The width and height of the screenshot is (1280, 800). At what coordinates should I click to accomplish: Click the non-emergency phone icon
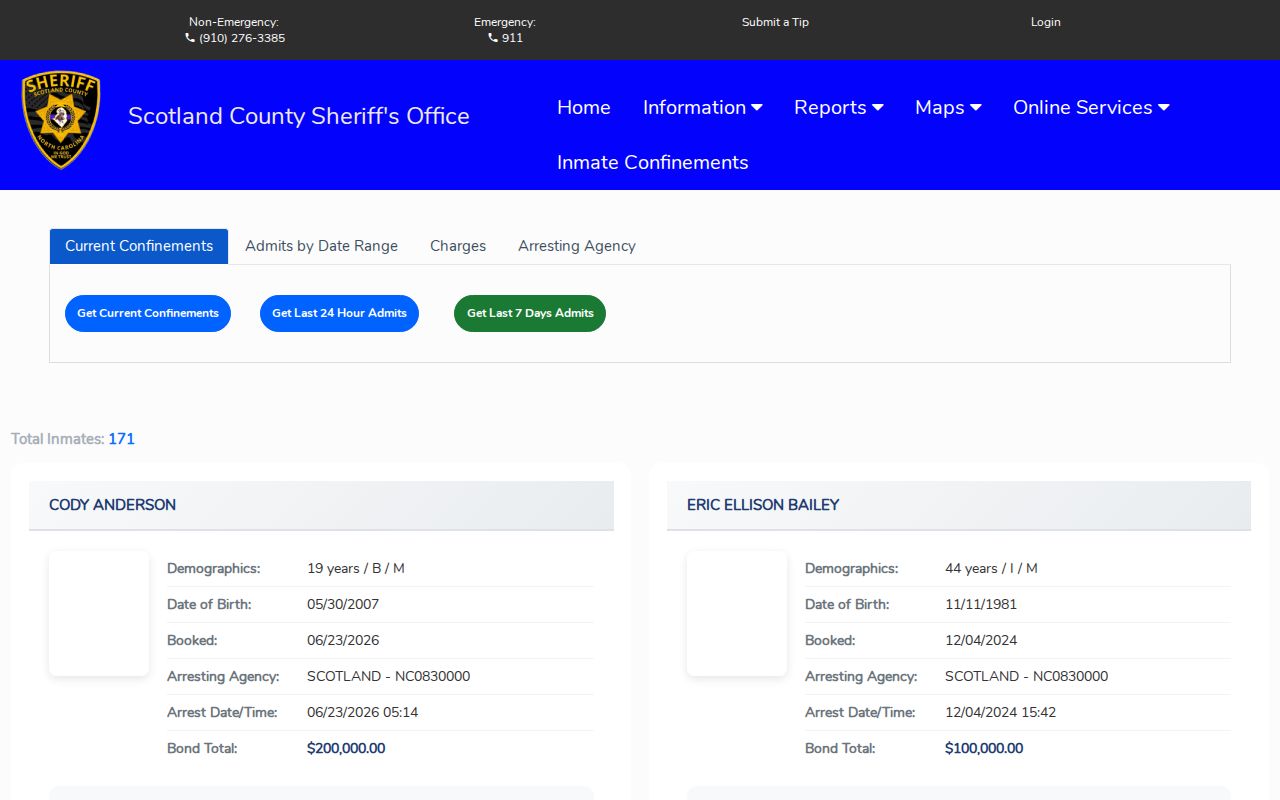190,38
